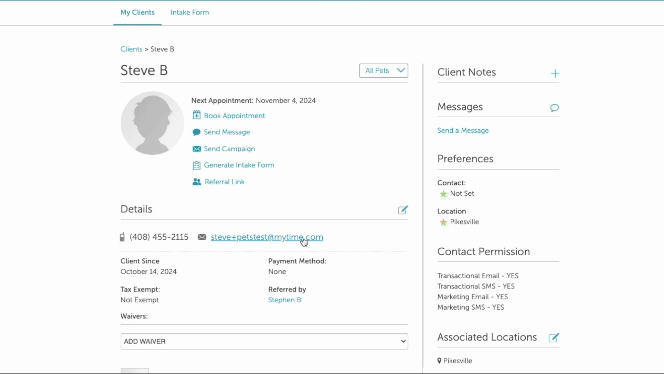This screenshot has width=664, height=374.
Task: Click the Send a Message link
Action: tap(463, 130)
